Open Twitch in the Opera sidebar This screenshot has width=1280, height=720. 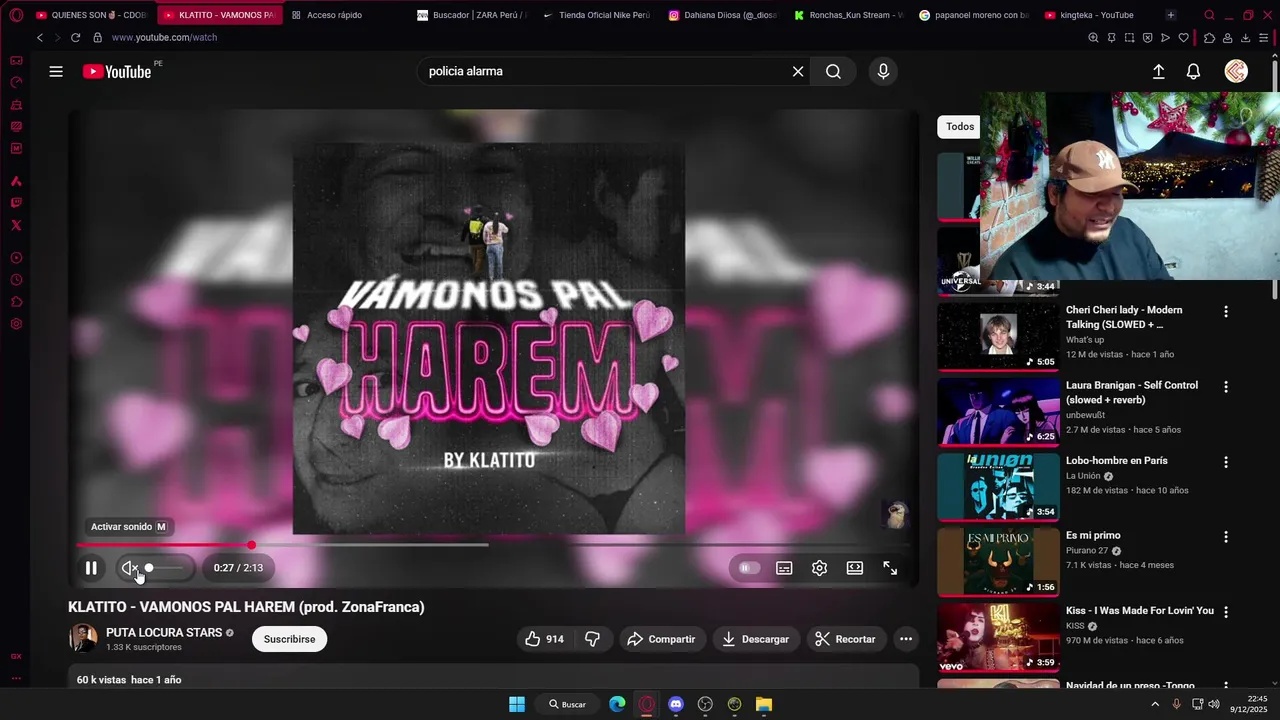[16, 203]
